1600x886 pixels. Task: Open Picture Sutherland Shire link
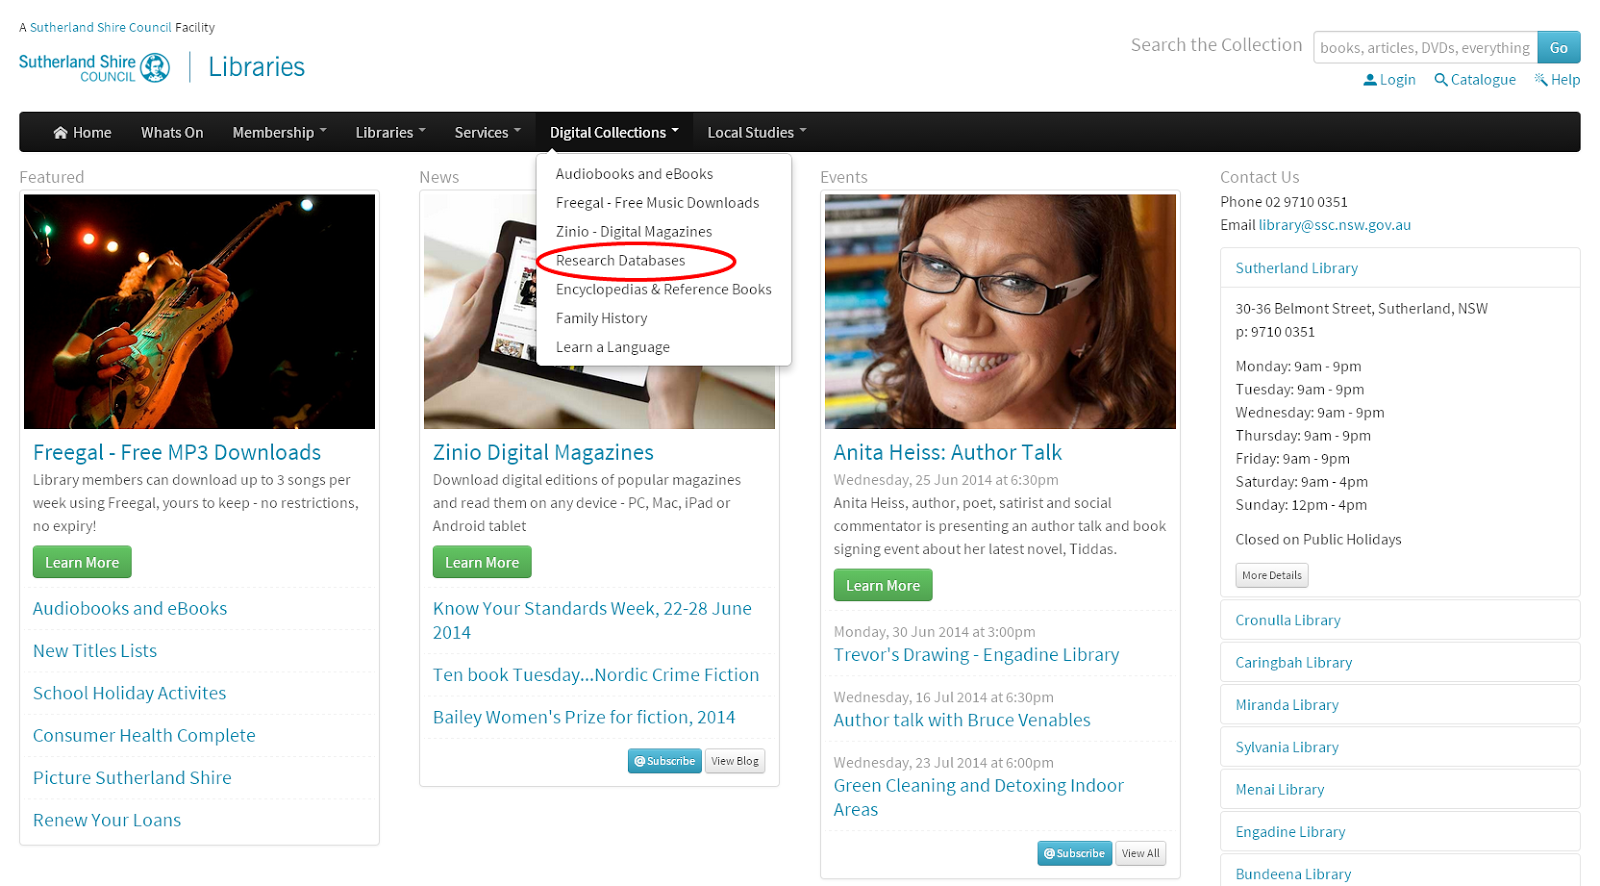[x=132, y=778]
